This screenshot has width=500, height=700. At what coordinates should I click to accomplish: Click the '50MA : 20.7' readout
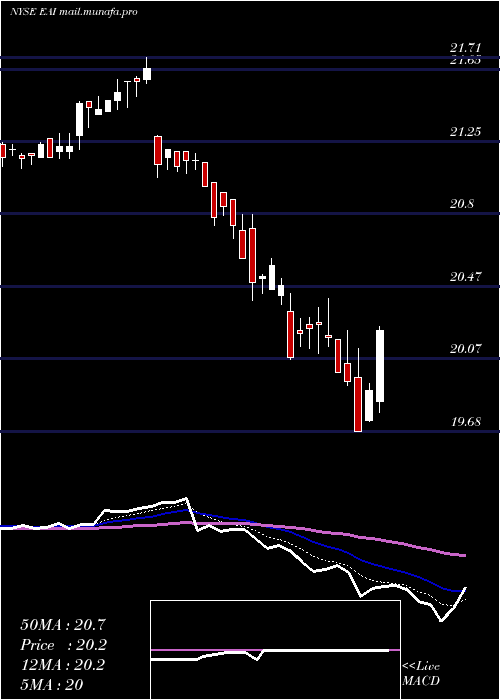(63, 625)
